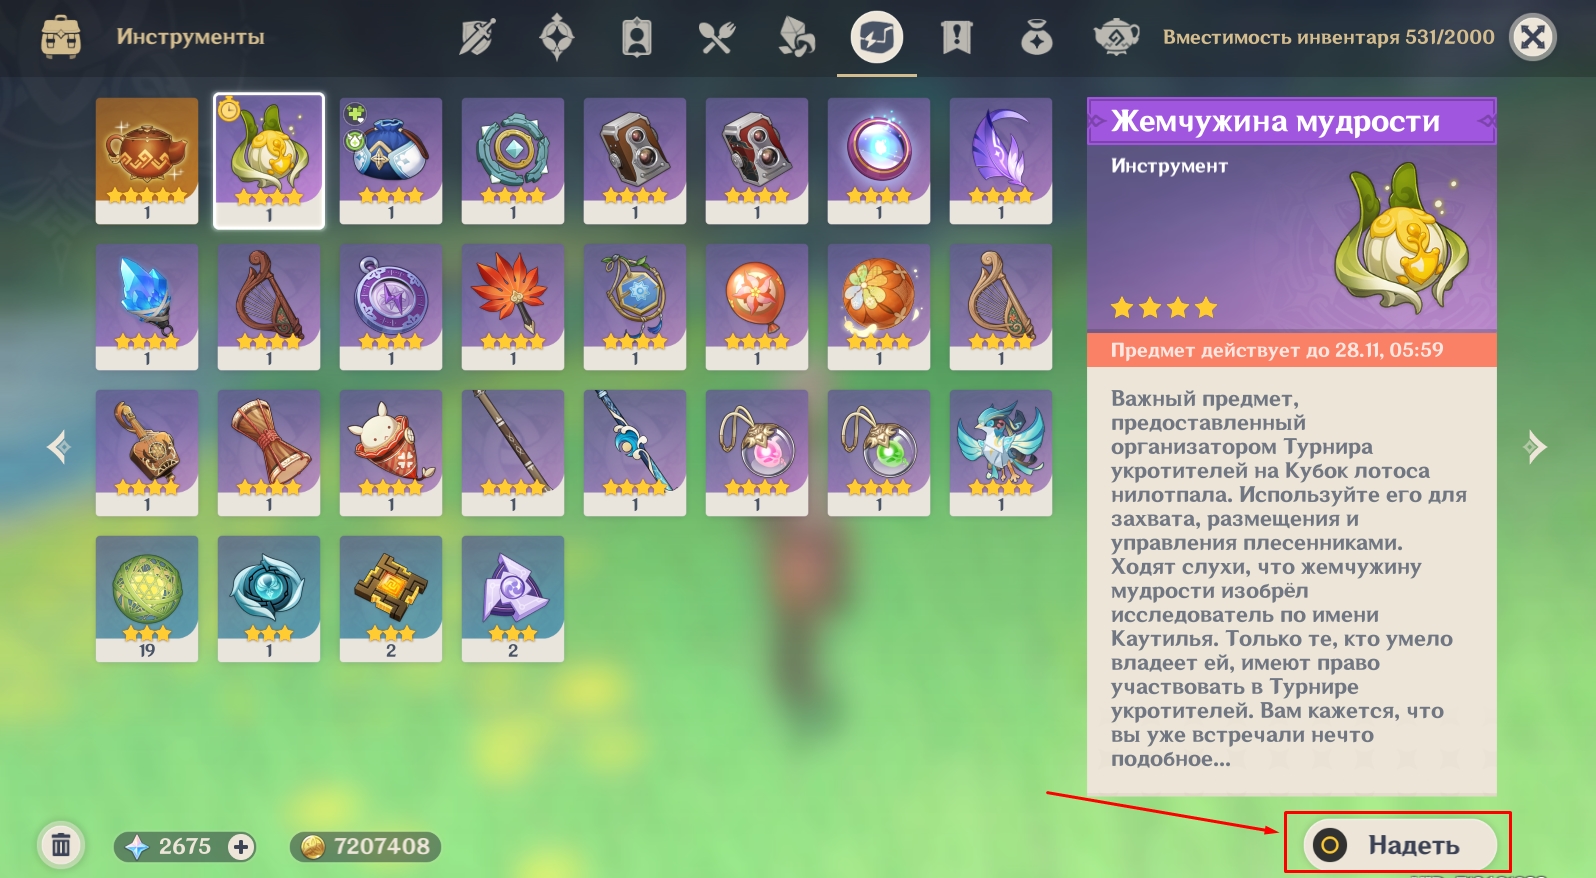1596x878 pixels.
Task: Select the bird-shaped gadget item
Action: pos(1001,452)
